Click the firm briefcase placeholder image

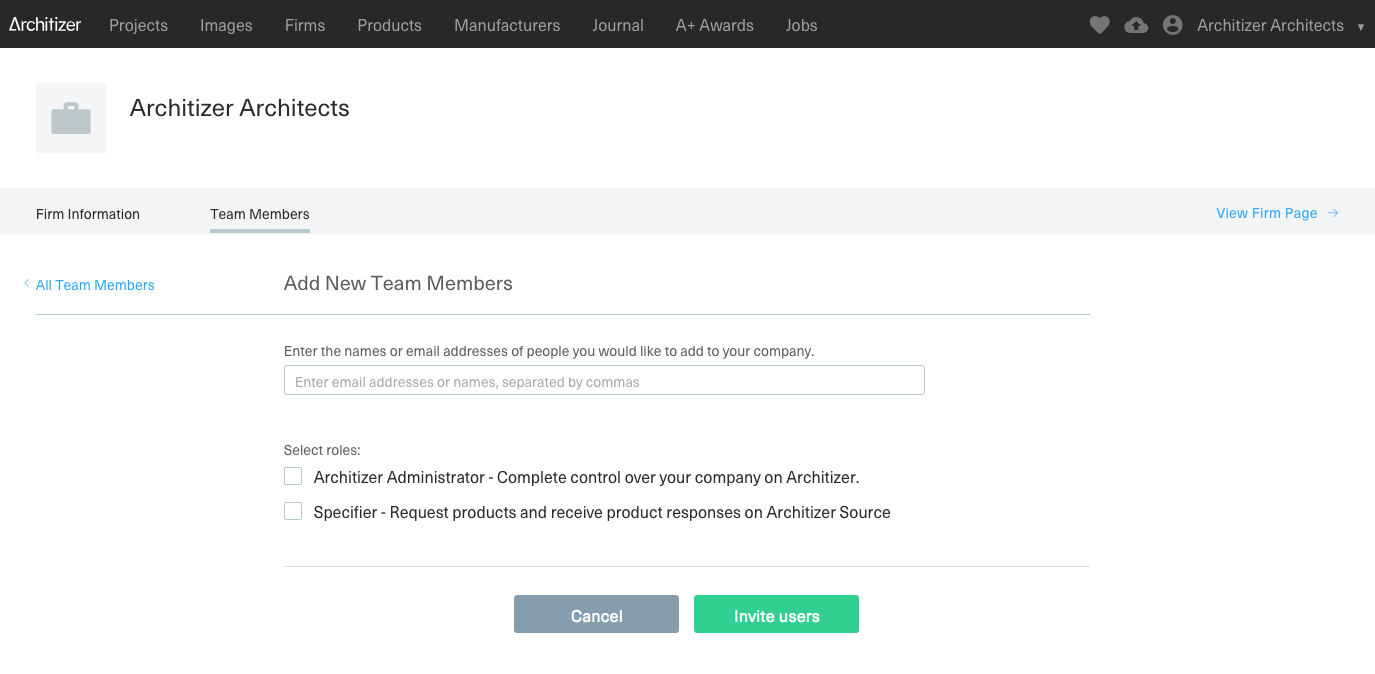click(71, 118)
